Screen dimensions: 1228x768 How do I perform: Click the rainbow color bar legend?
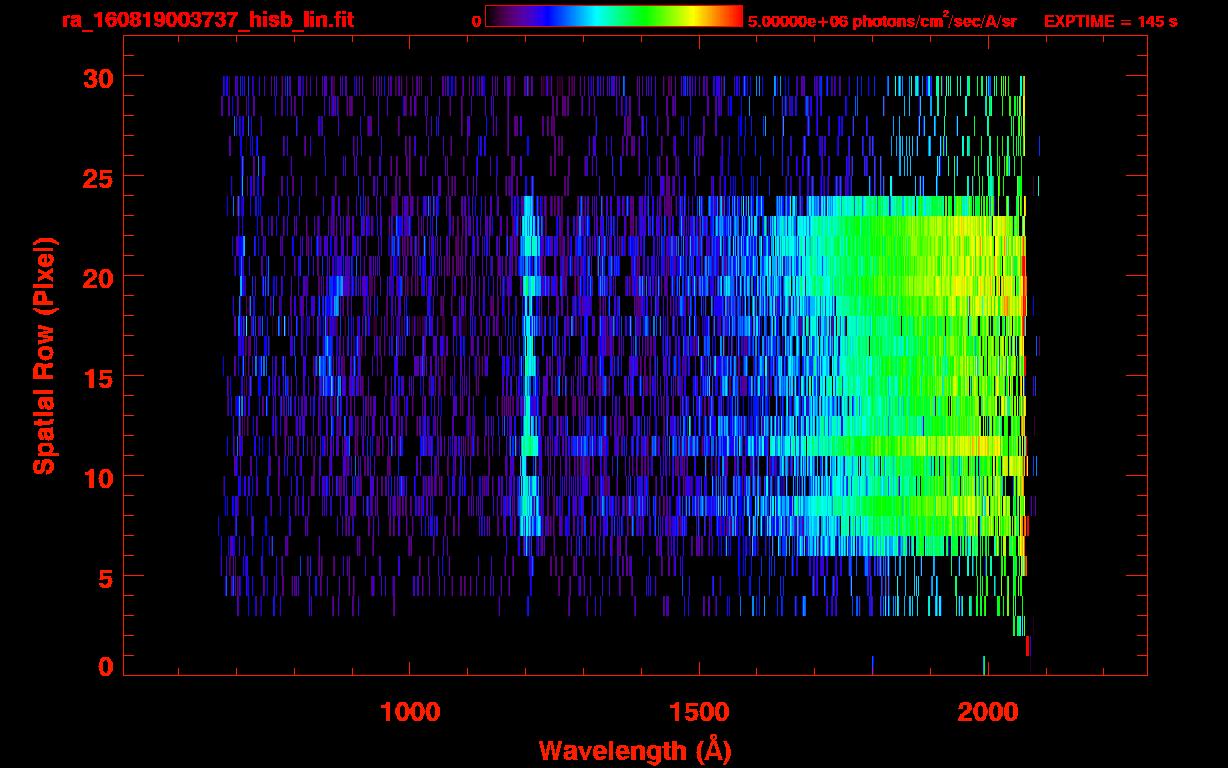(614, 16)
